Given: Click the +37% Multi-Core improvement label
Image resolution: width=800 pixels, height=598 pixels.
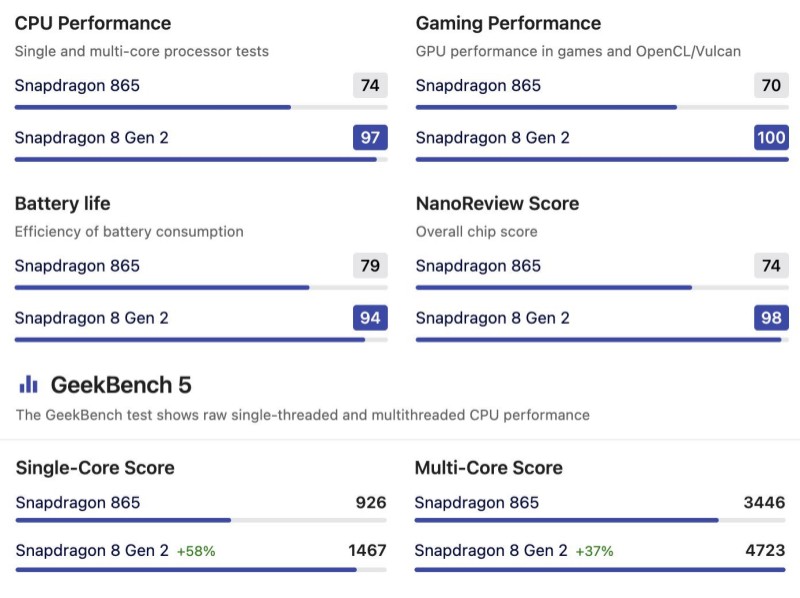Looking at the screenshot, I should pyautogui.click(x=594, y=551).
